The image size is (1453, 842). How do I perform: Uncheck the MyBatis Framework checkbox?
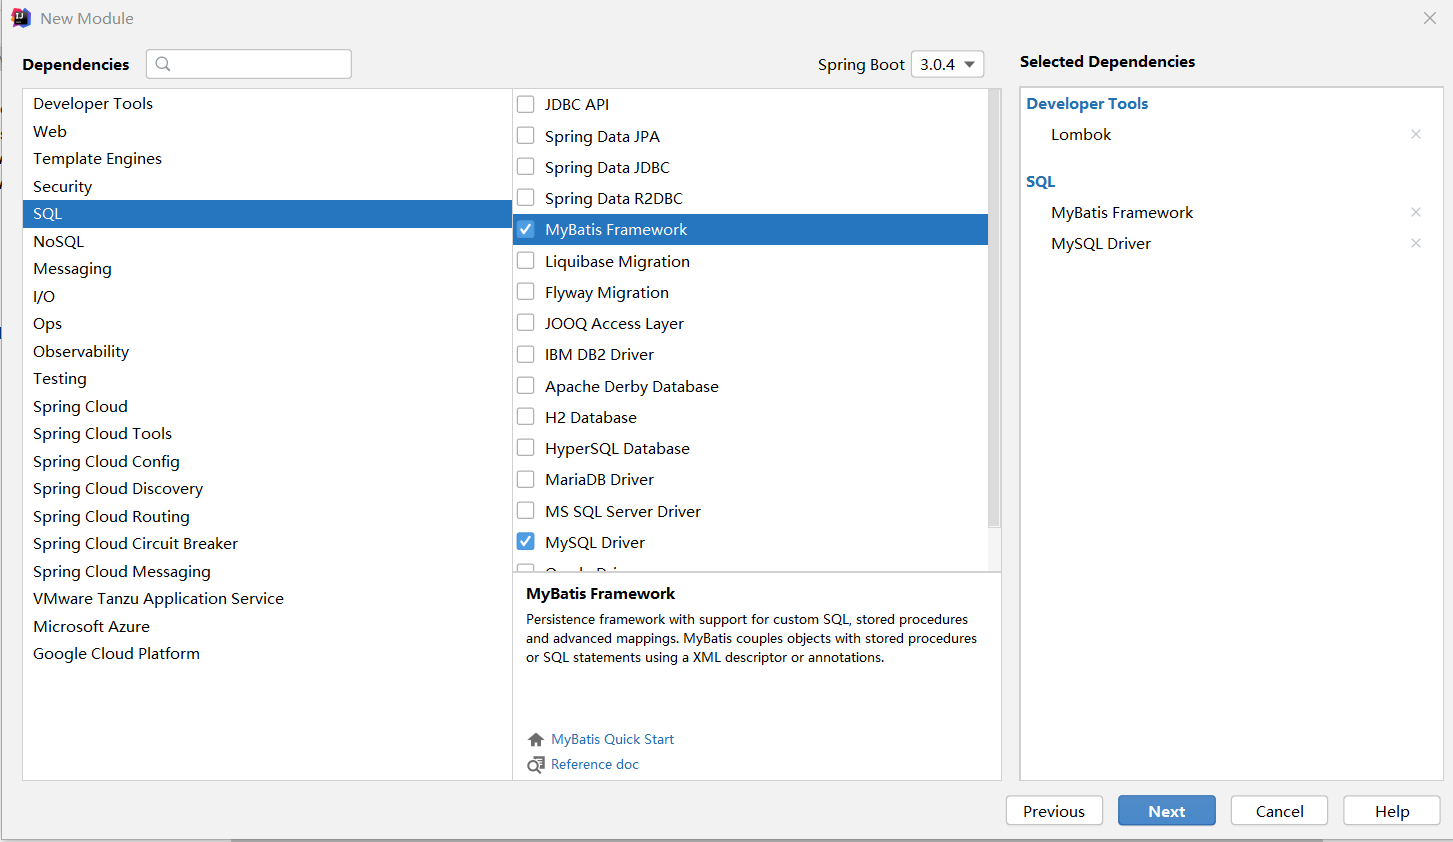(526, 230)
